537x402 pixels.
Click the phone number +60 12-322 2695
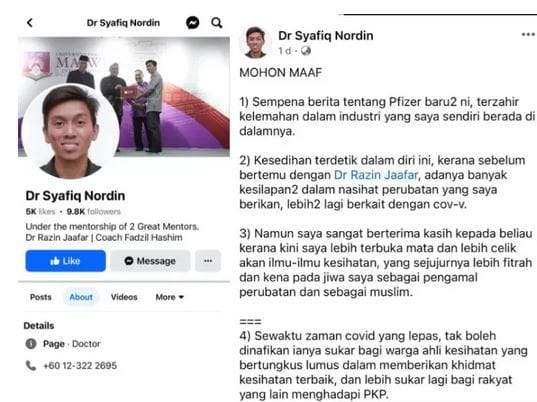click(x=80, y=366)
